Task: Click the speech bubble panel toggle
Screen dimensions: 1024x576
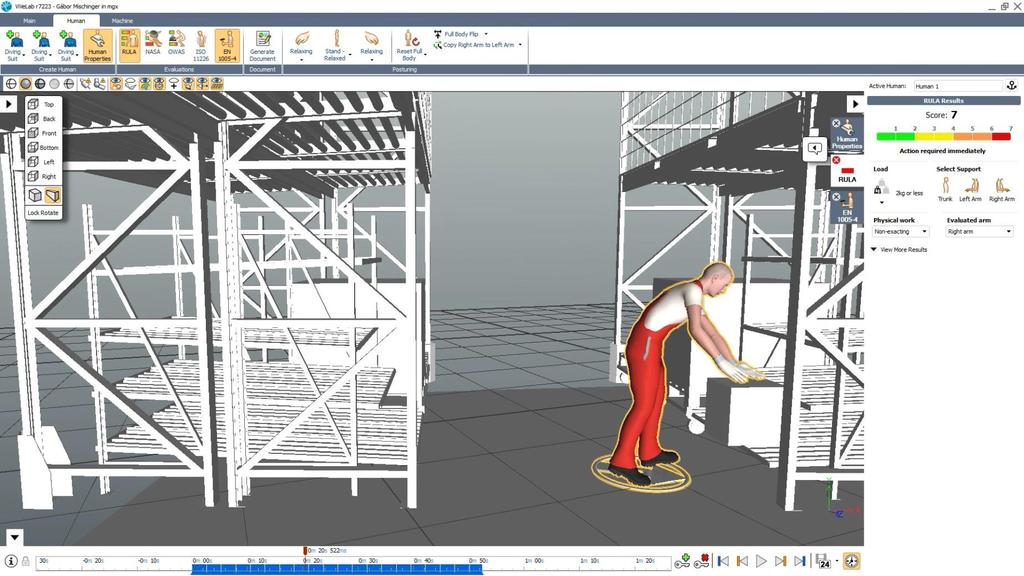Action: [814, 148]
